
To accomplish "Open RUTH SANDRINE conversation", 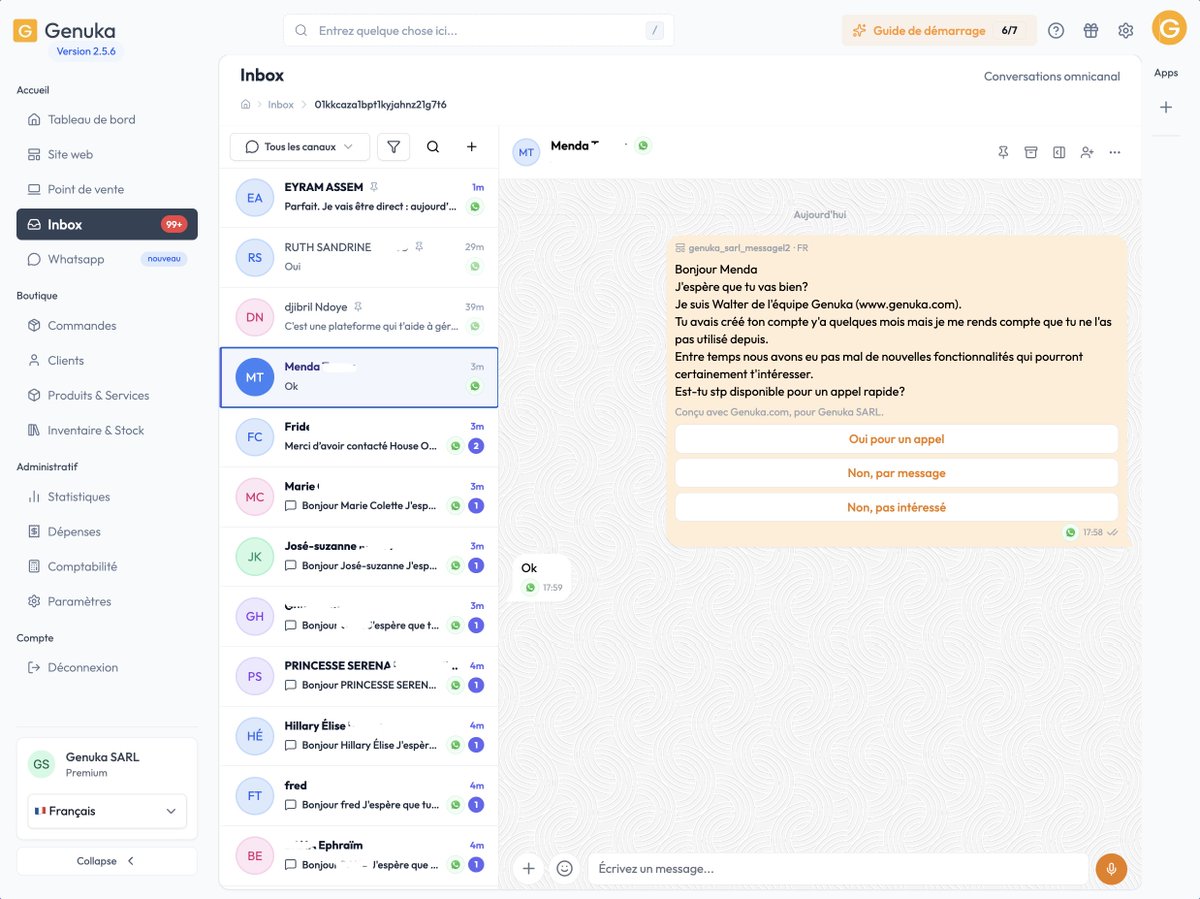I will (x=359, y=257).
